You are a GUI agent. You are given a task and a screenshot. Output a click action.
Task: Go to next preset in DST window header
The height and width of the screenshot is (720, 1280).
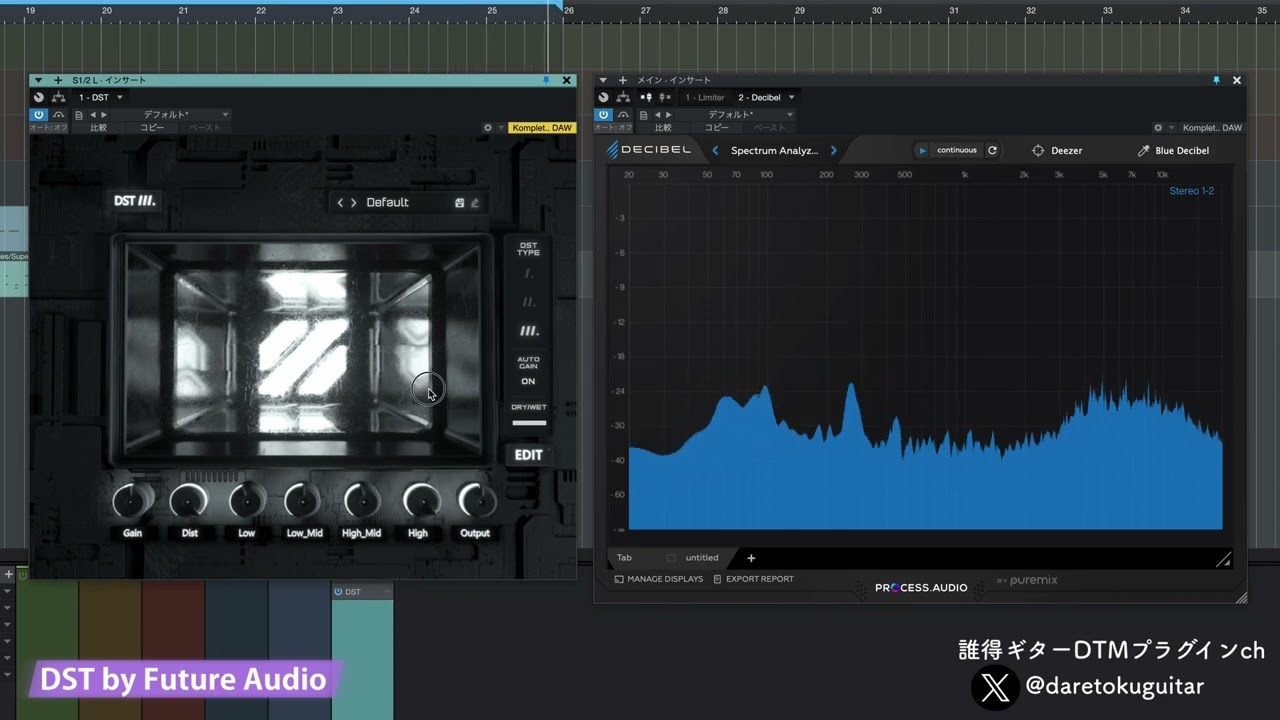[104, 115]
